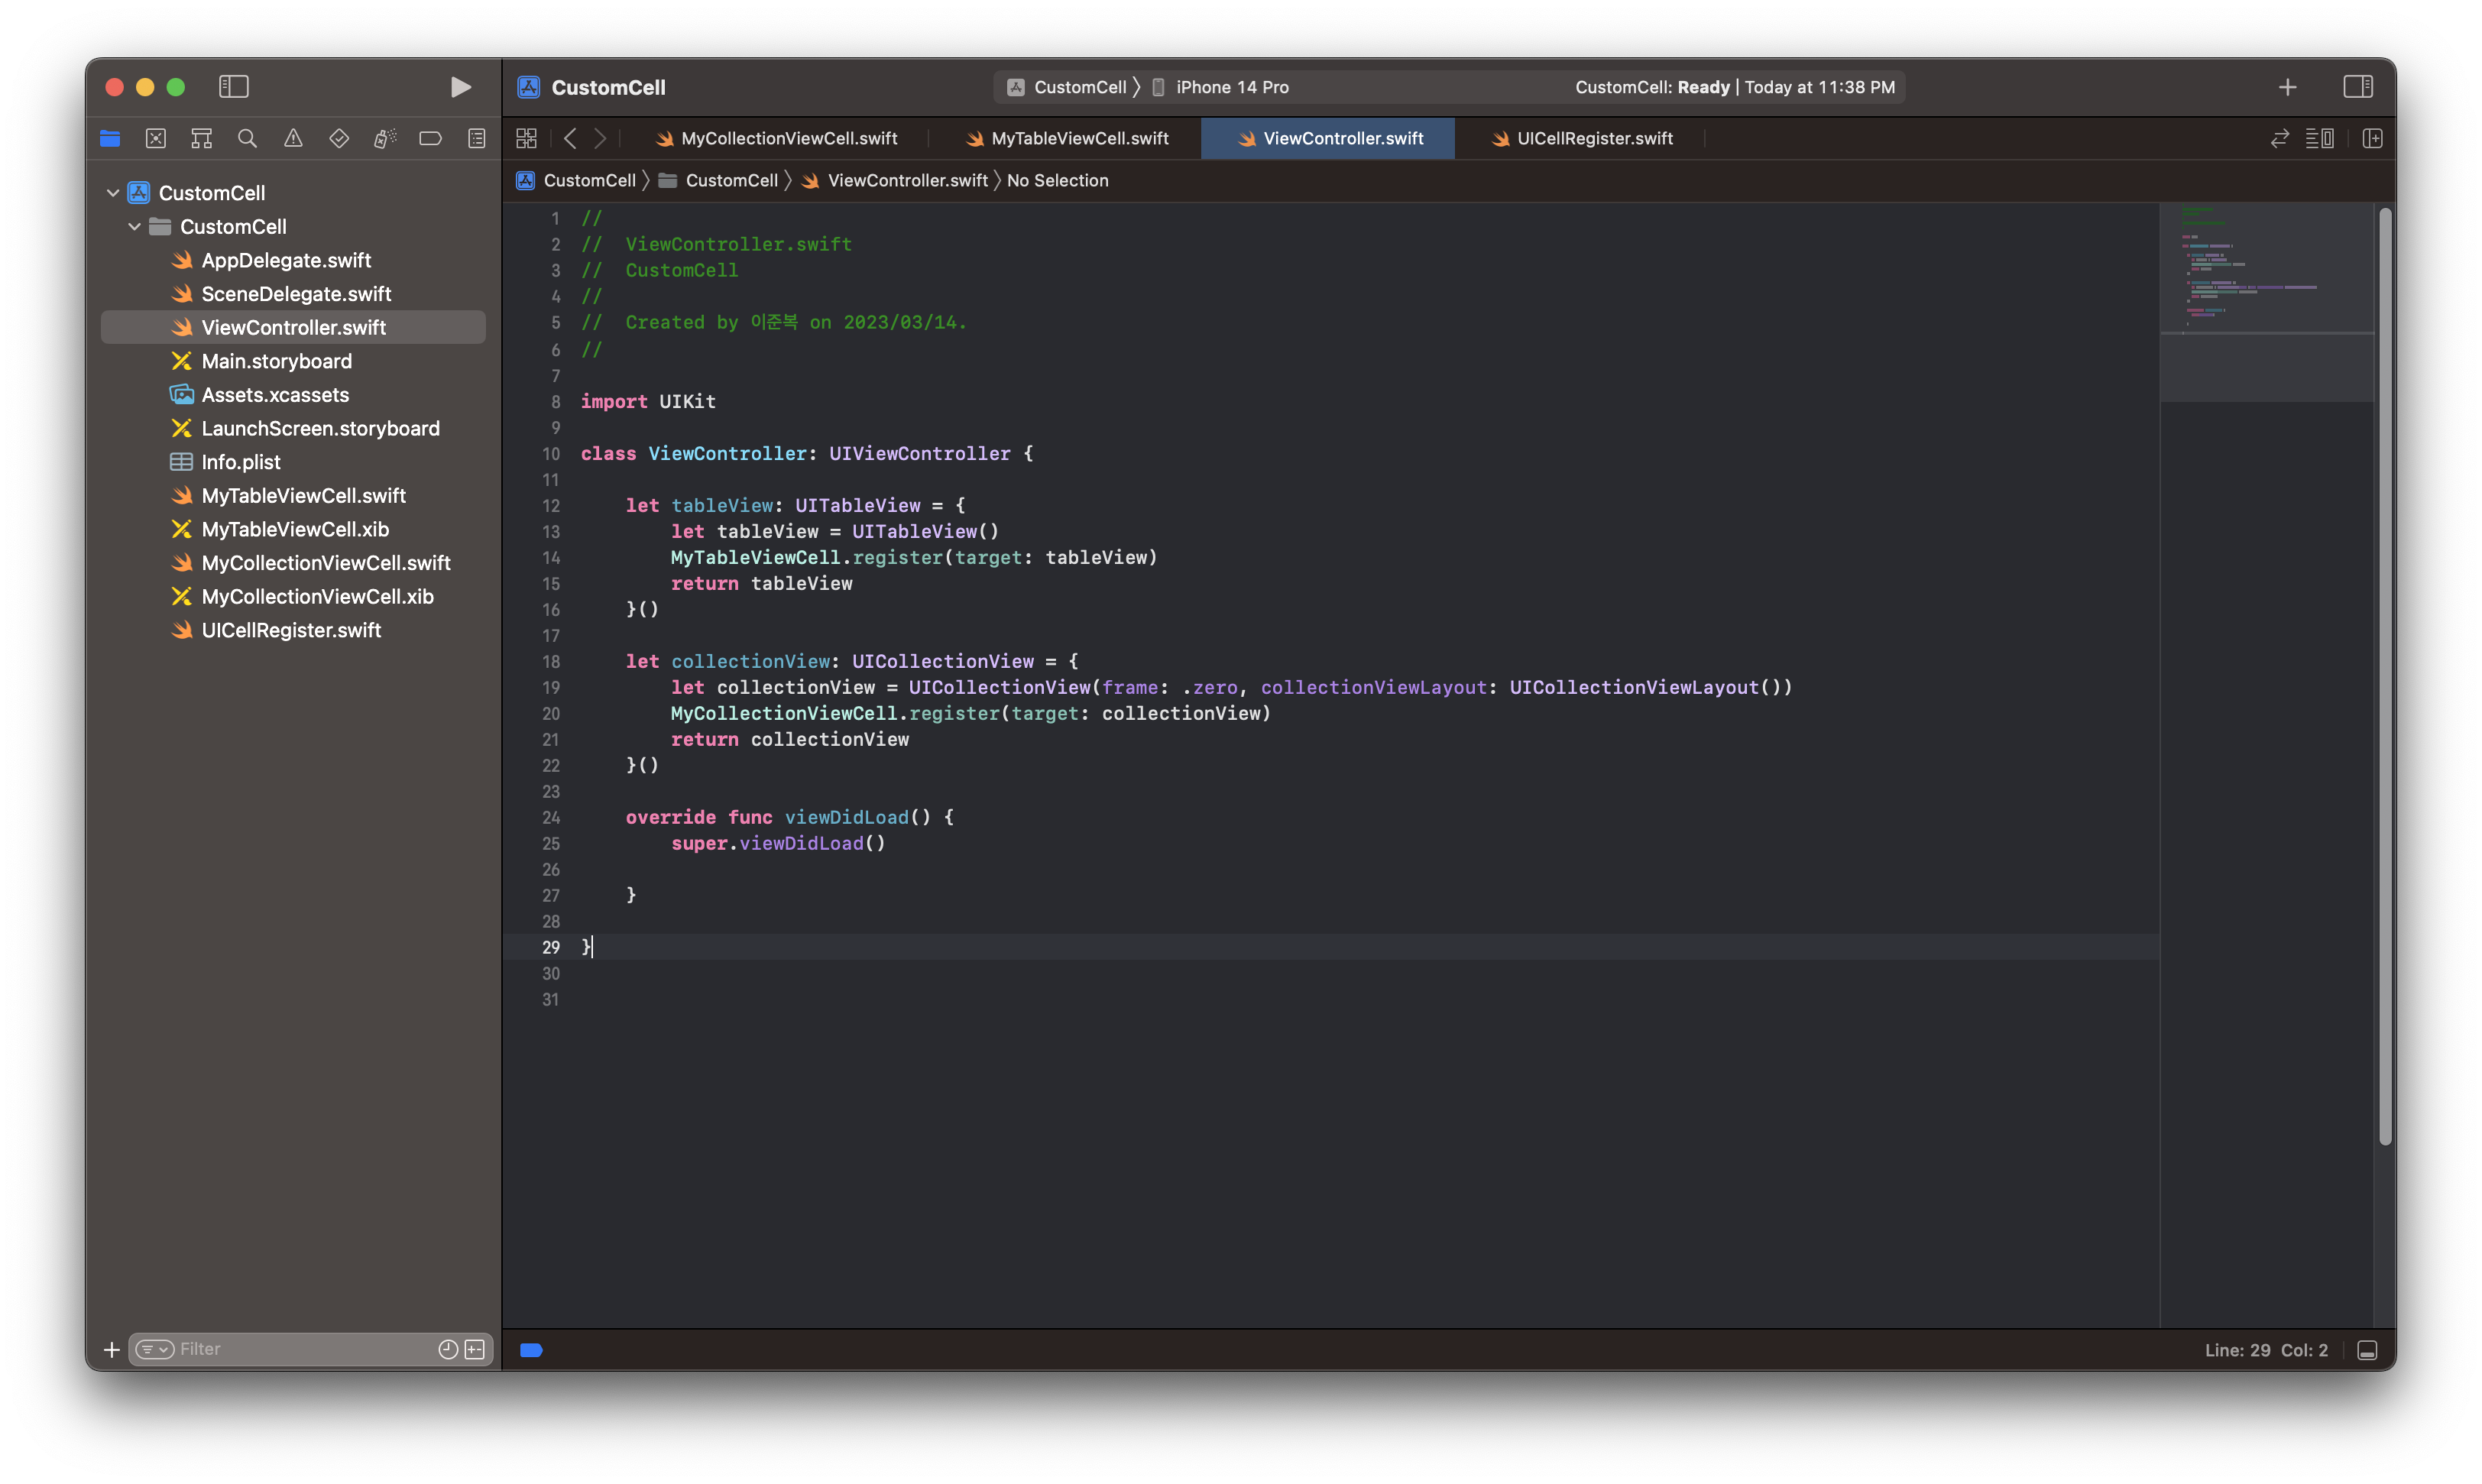2482x1484 pixels.
Task: Open the Source Control navigator icon
Action: point(156,139)
